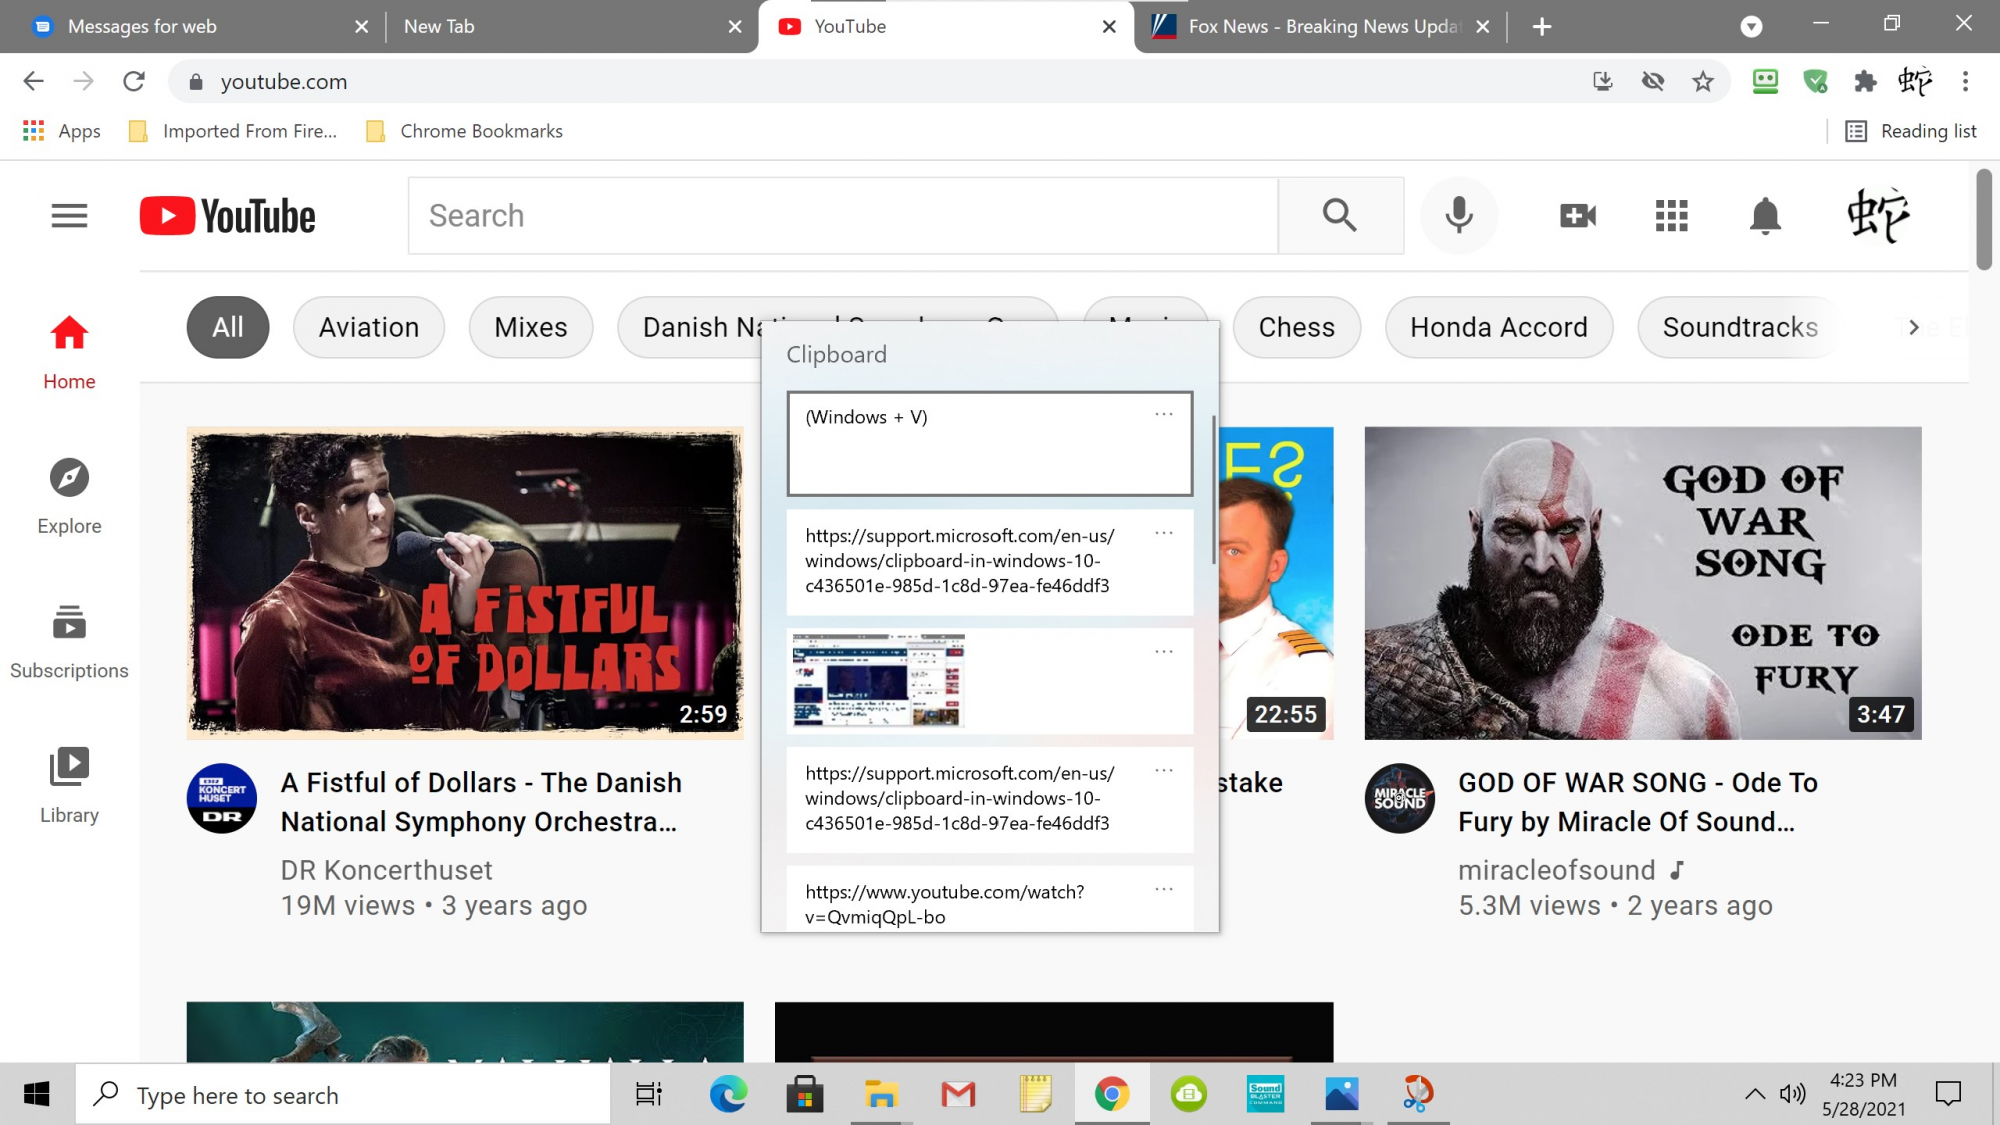Screen dimensions: 2000x1125
Task: Open the GOD OF WAR SONG video title
Action: pos(1638,802)
